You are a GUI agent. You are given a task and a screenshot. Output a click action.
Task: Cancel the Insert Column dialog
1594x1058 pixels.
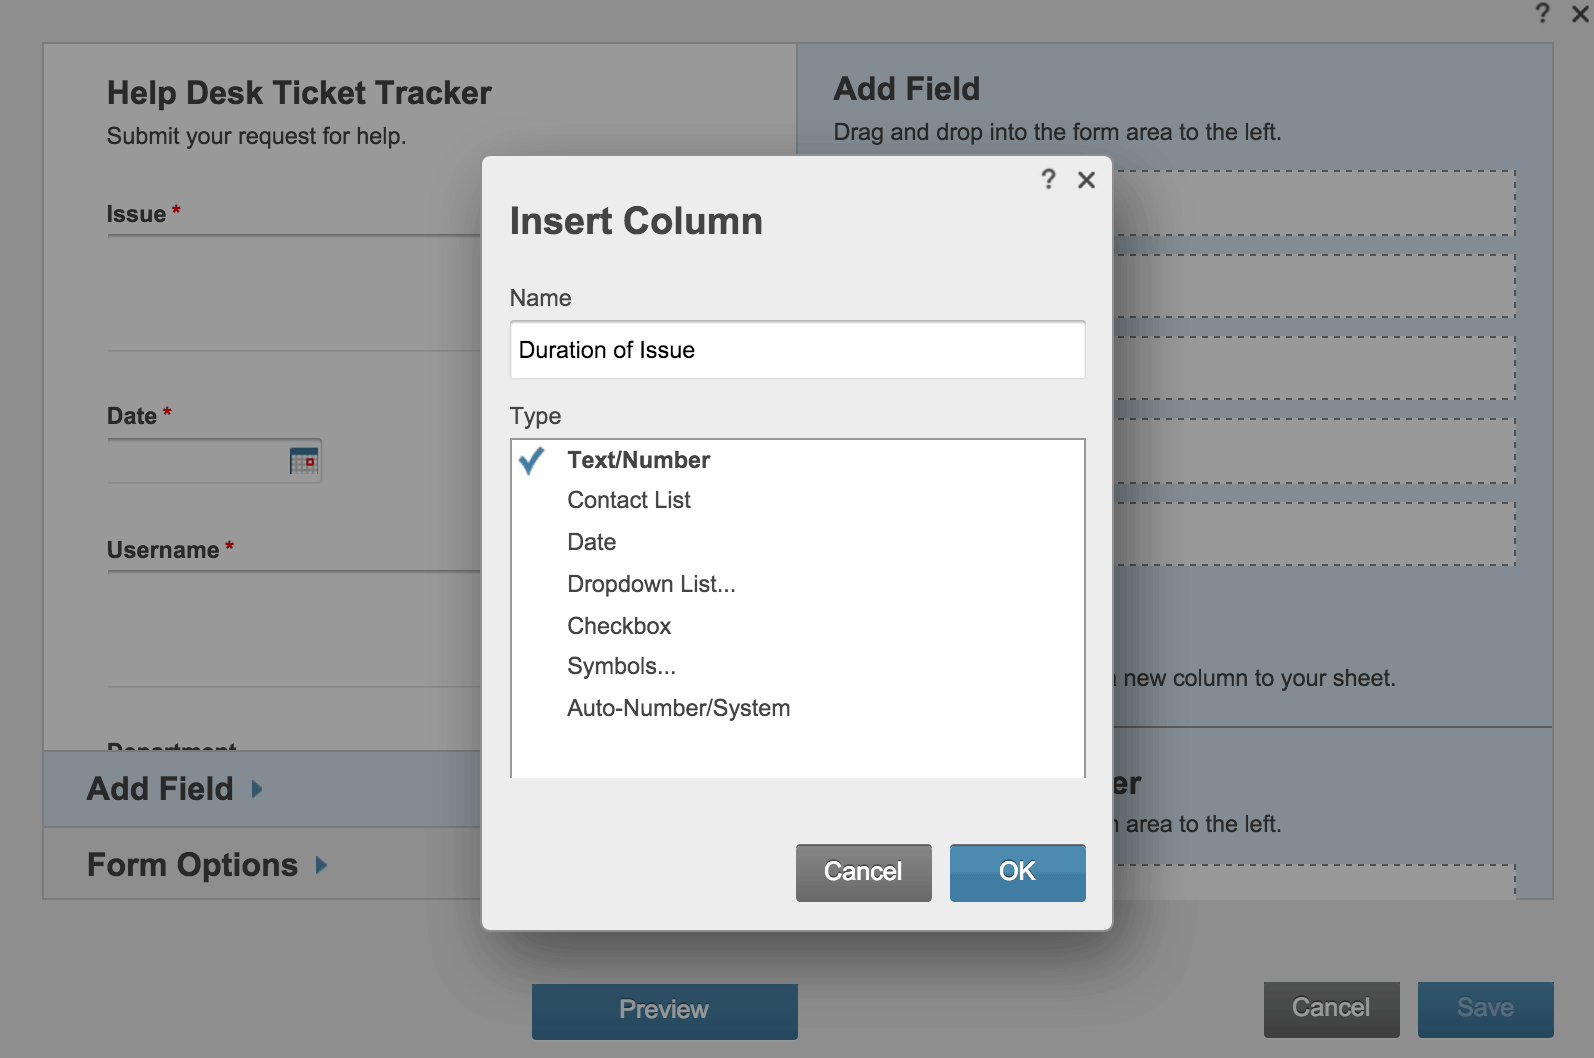click(862, 871)
